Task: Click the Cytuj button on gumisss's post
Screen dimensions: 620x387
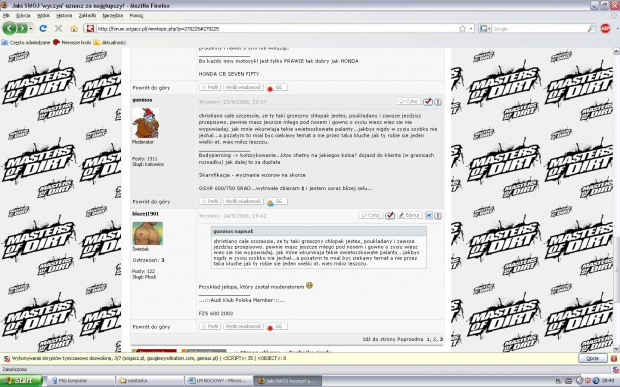Action: click(x=409, y=102)
